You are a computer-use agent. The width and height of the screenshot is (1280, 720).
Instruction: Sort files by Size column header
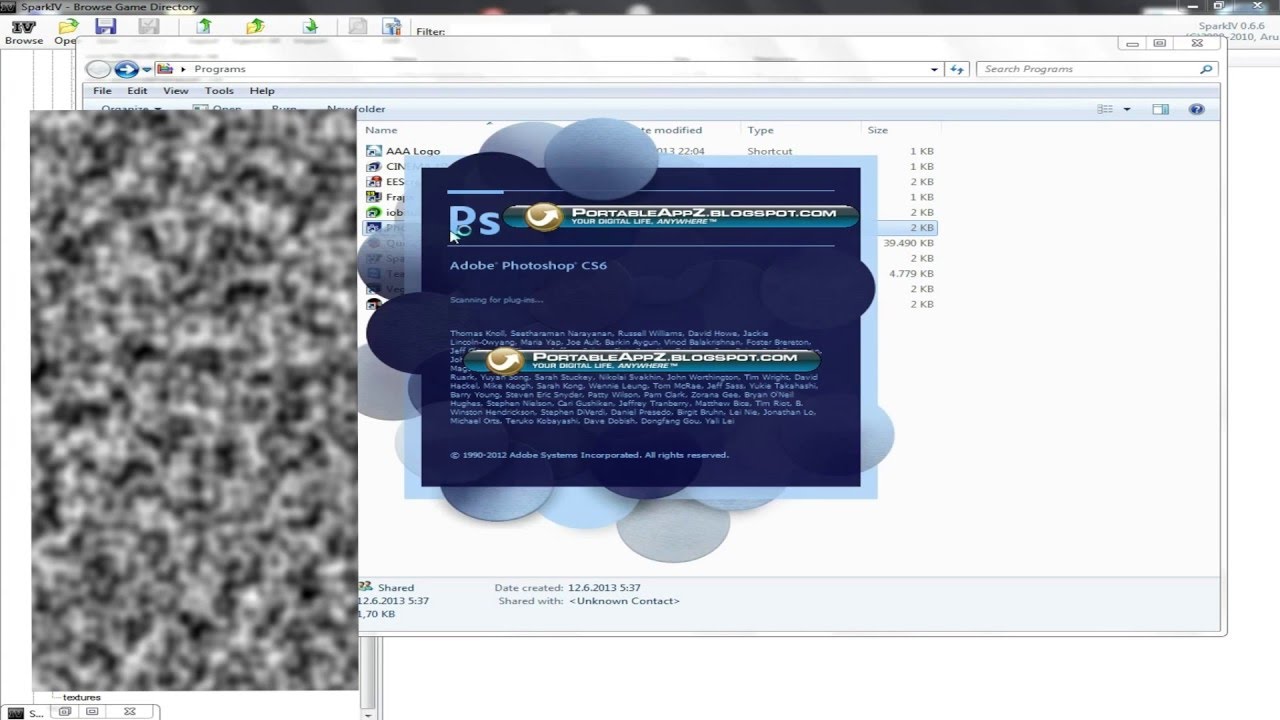[877, 130]
